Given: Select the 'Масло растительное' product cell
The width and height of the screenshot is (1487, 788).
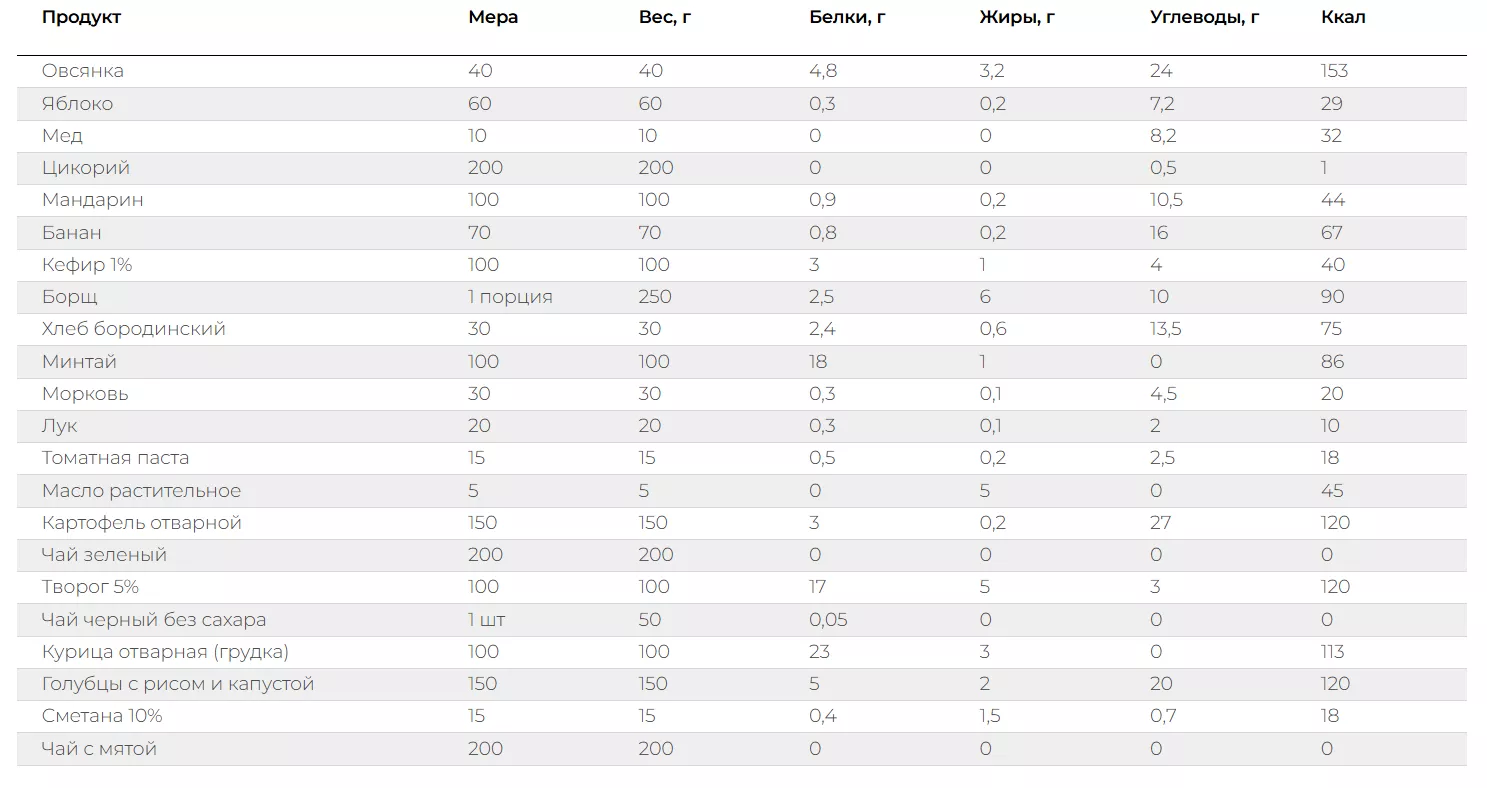Looking at the screenshot, I should (141, 491).
